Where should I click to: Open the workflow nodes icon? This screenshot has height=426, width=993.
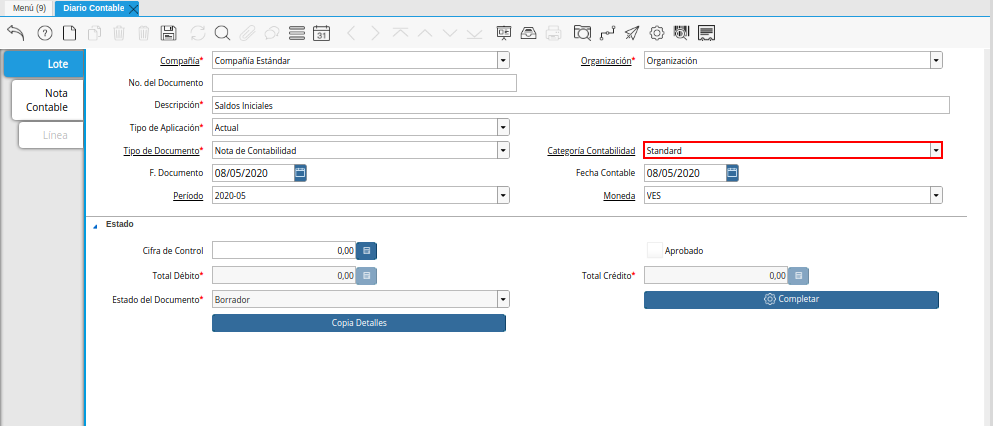tap(607, 33)
